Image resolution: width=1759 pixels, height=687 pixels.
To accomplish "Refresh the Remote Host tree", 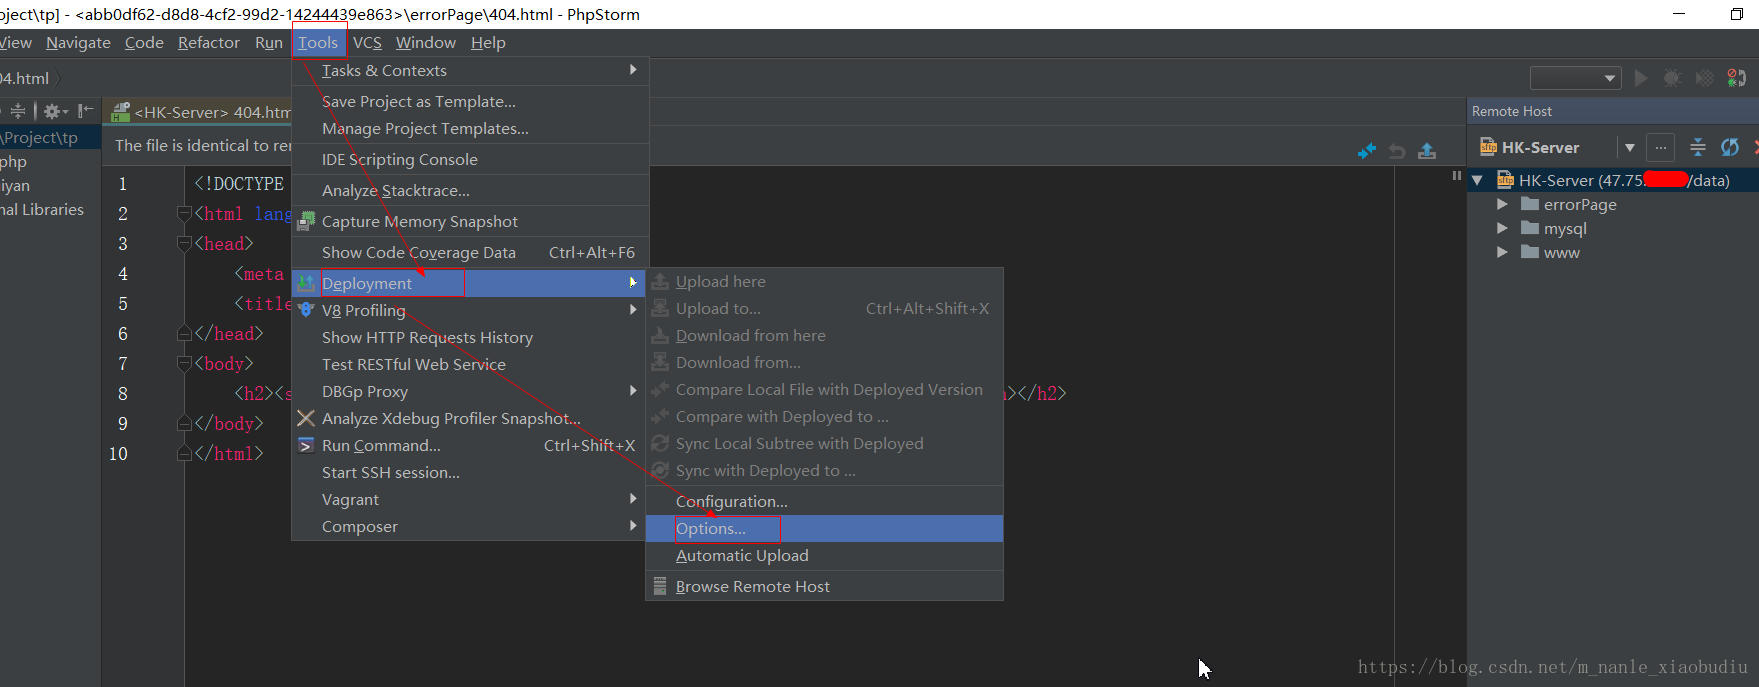I will click(x=1730, y=148).
